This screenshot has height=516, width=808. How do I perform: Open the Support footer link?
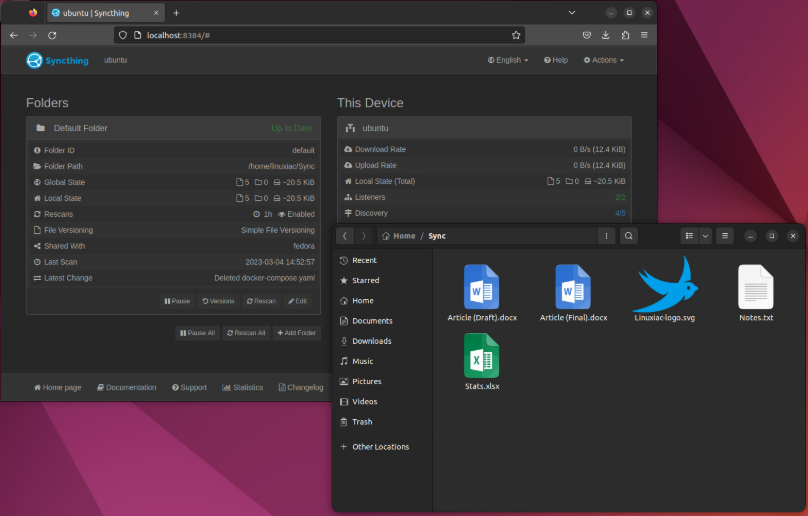click(x=189, y=387)
